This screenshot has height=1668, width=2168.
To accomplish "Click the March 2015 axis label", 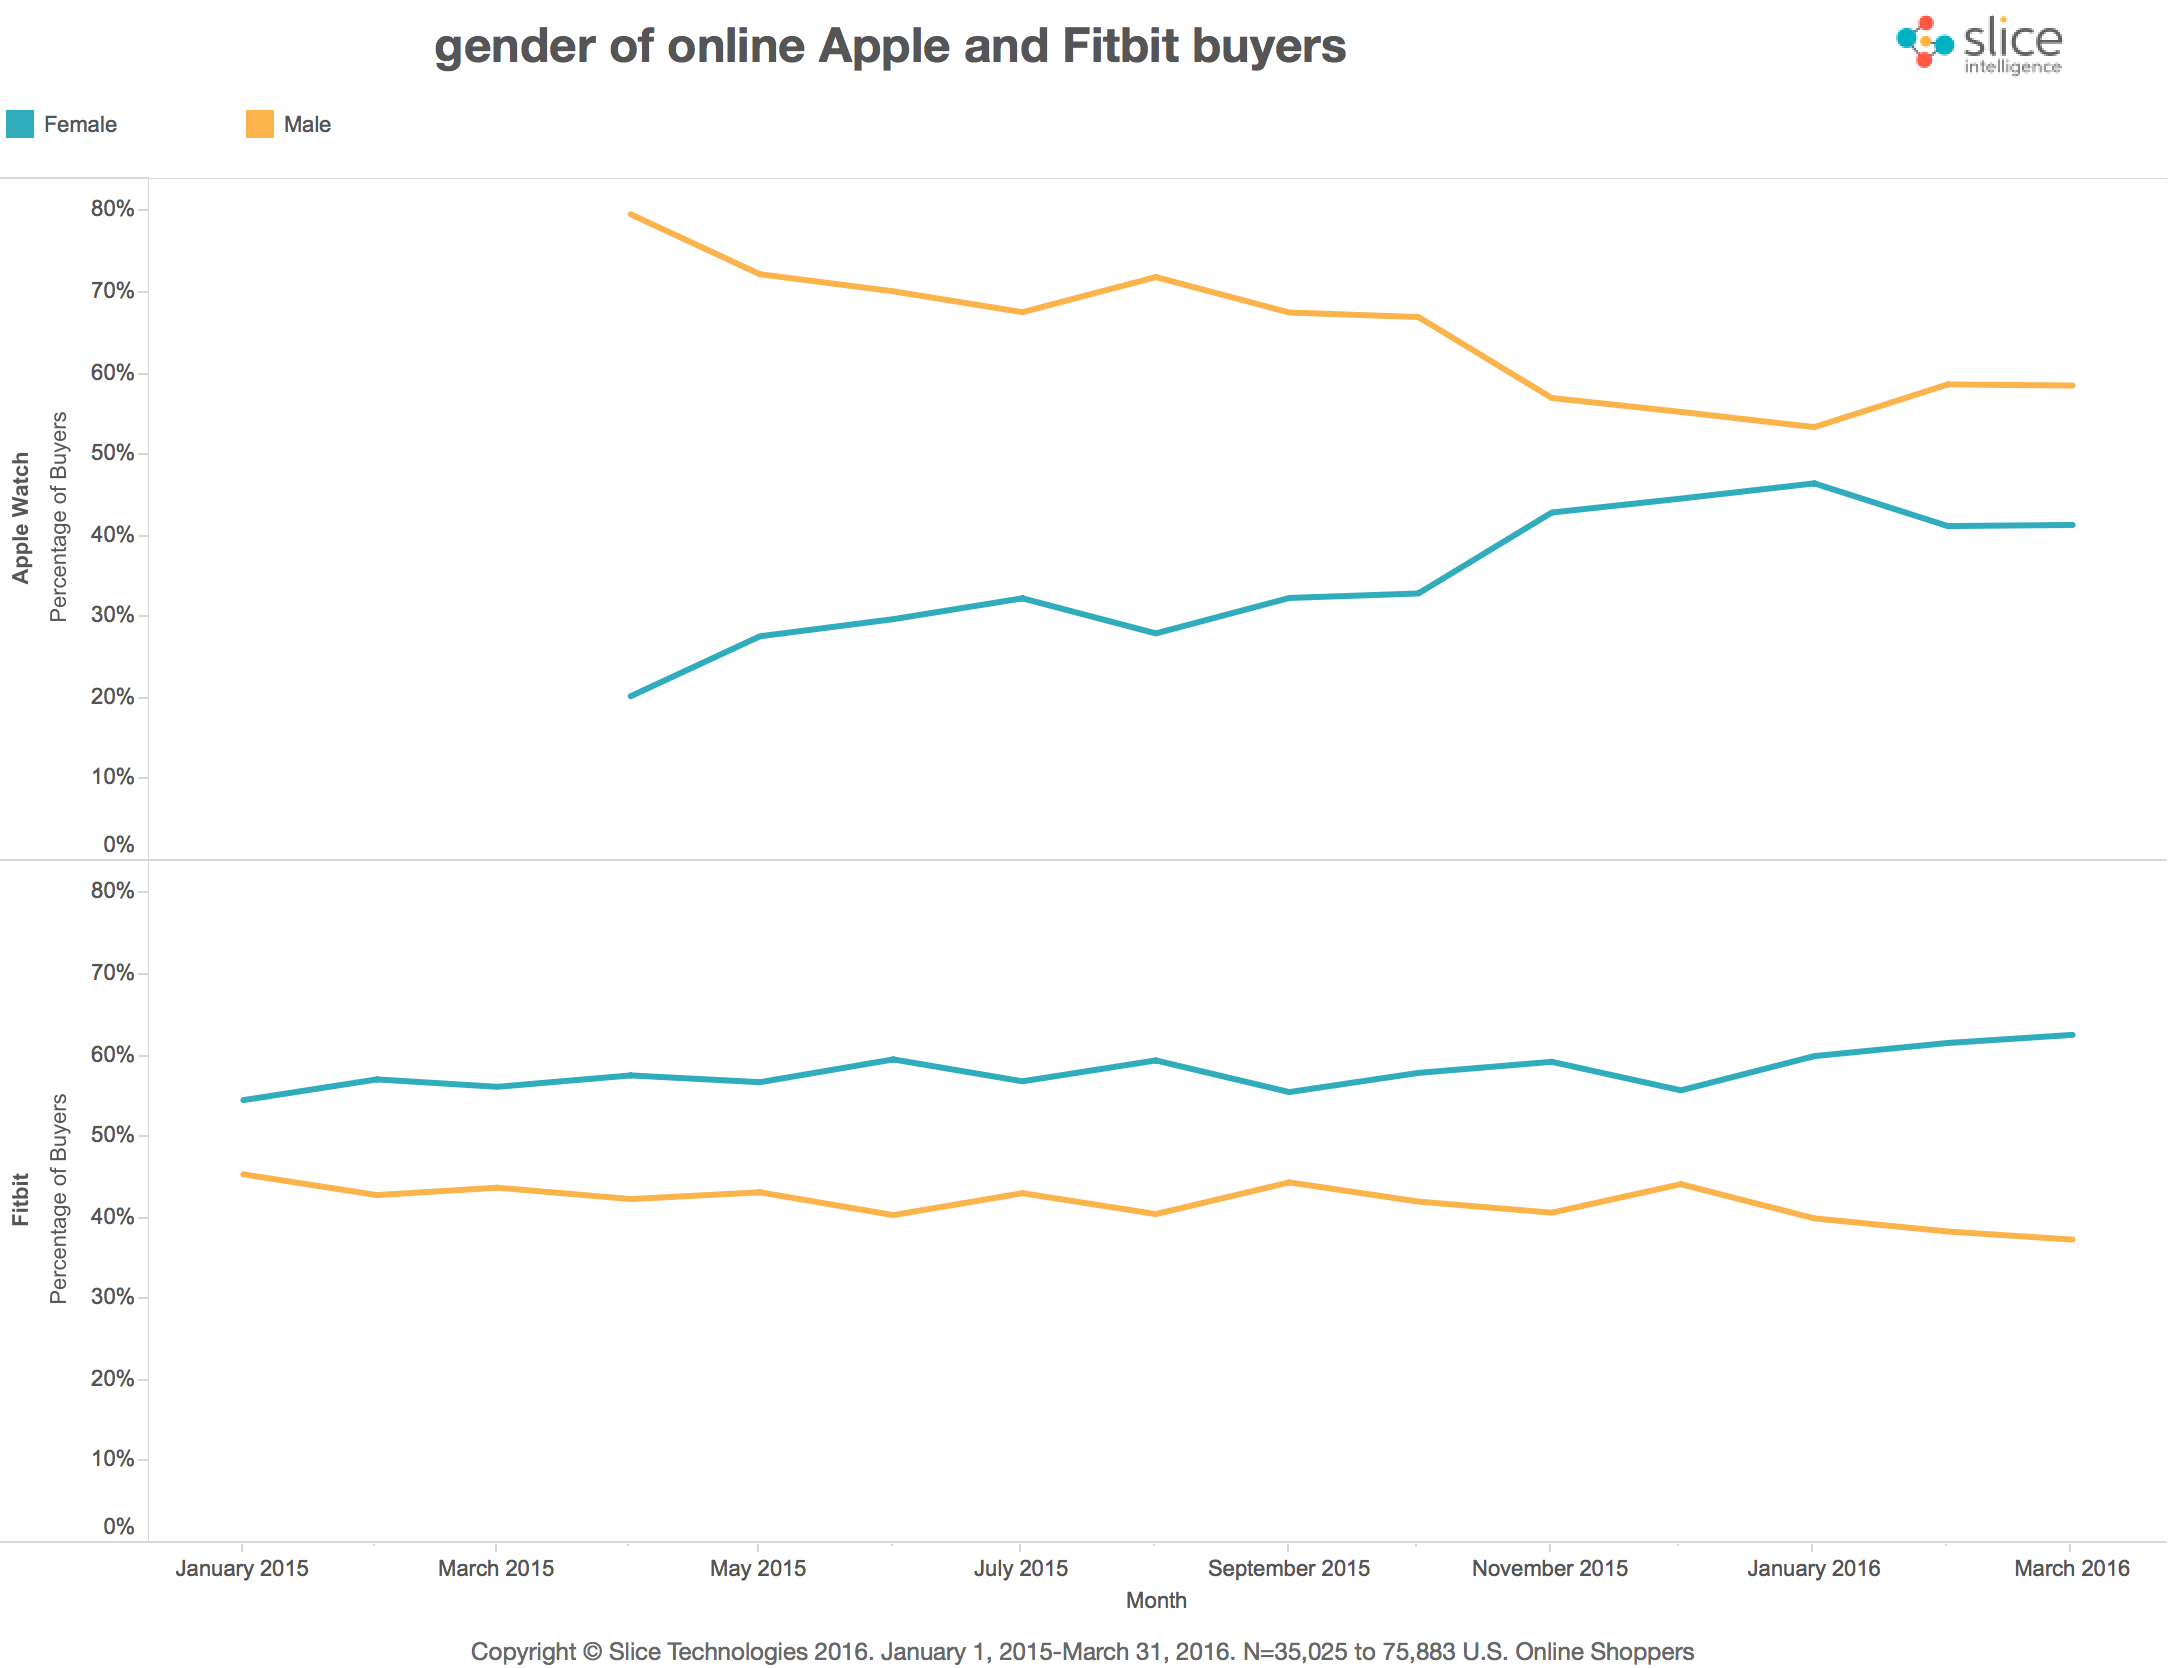I will click(496, 1568).
